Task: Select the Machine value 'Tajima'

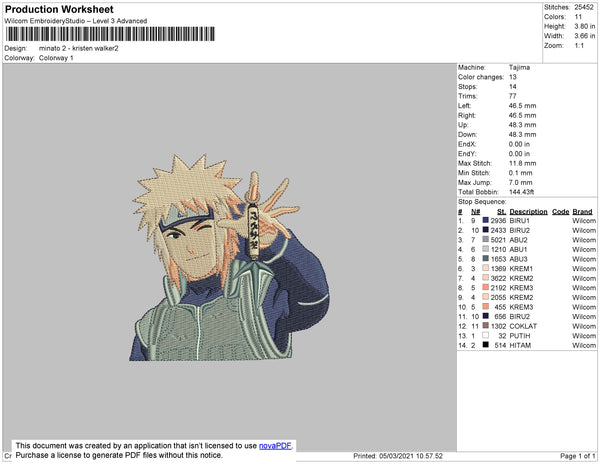Action: point(519,67)
